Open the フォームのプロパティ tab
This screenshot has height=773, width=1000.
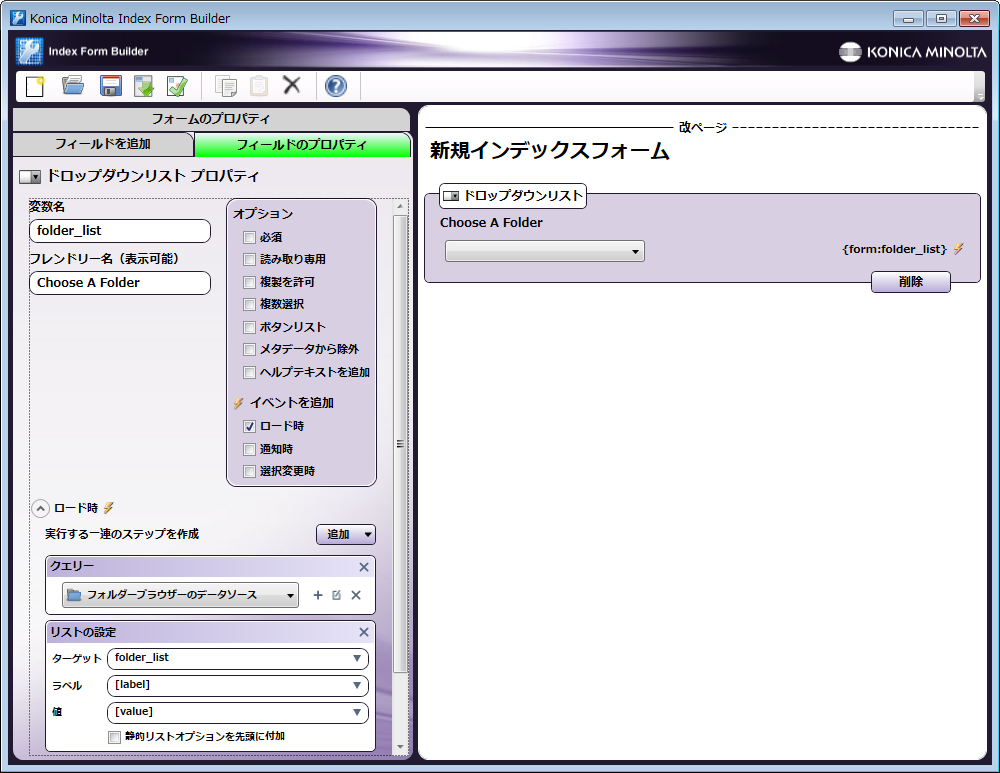pos(211,119)
